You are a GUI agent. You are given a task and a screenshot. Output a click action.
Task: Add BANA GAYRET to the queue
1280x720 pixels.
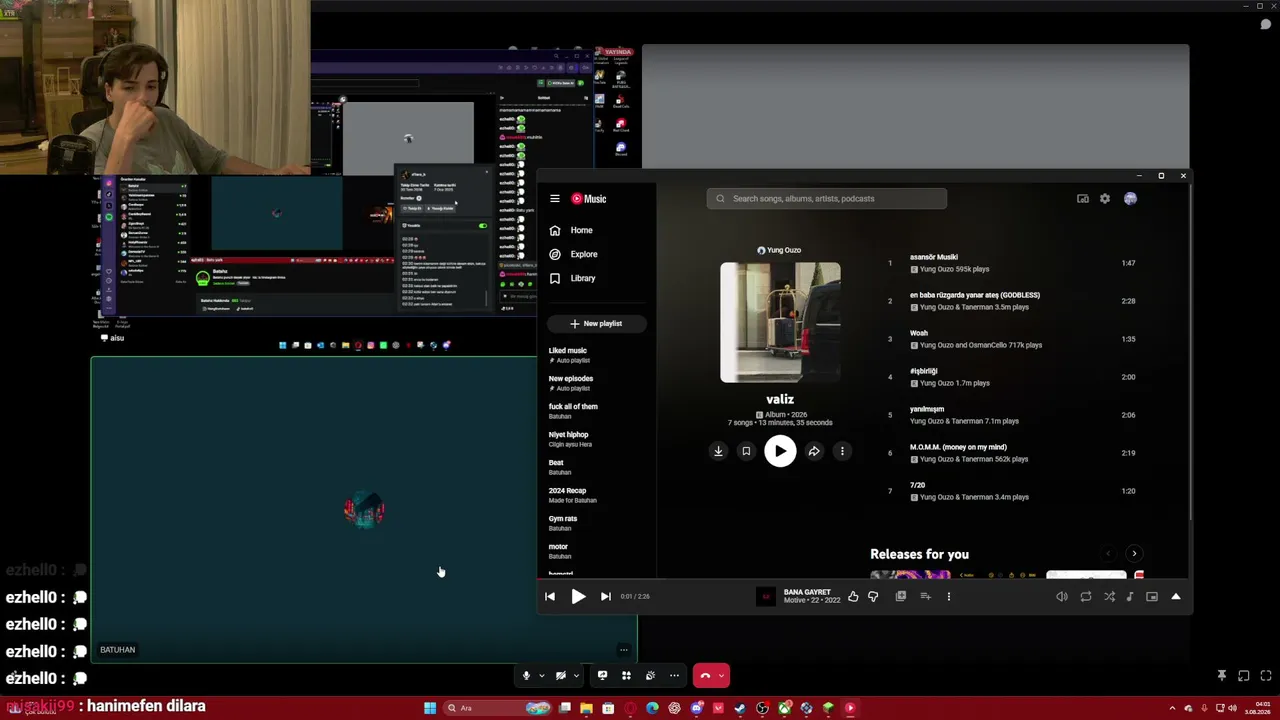[925, 596]
